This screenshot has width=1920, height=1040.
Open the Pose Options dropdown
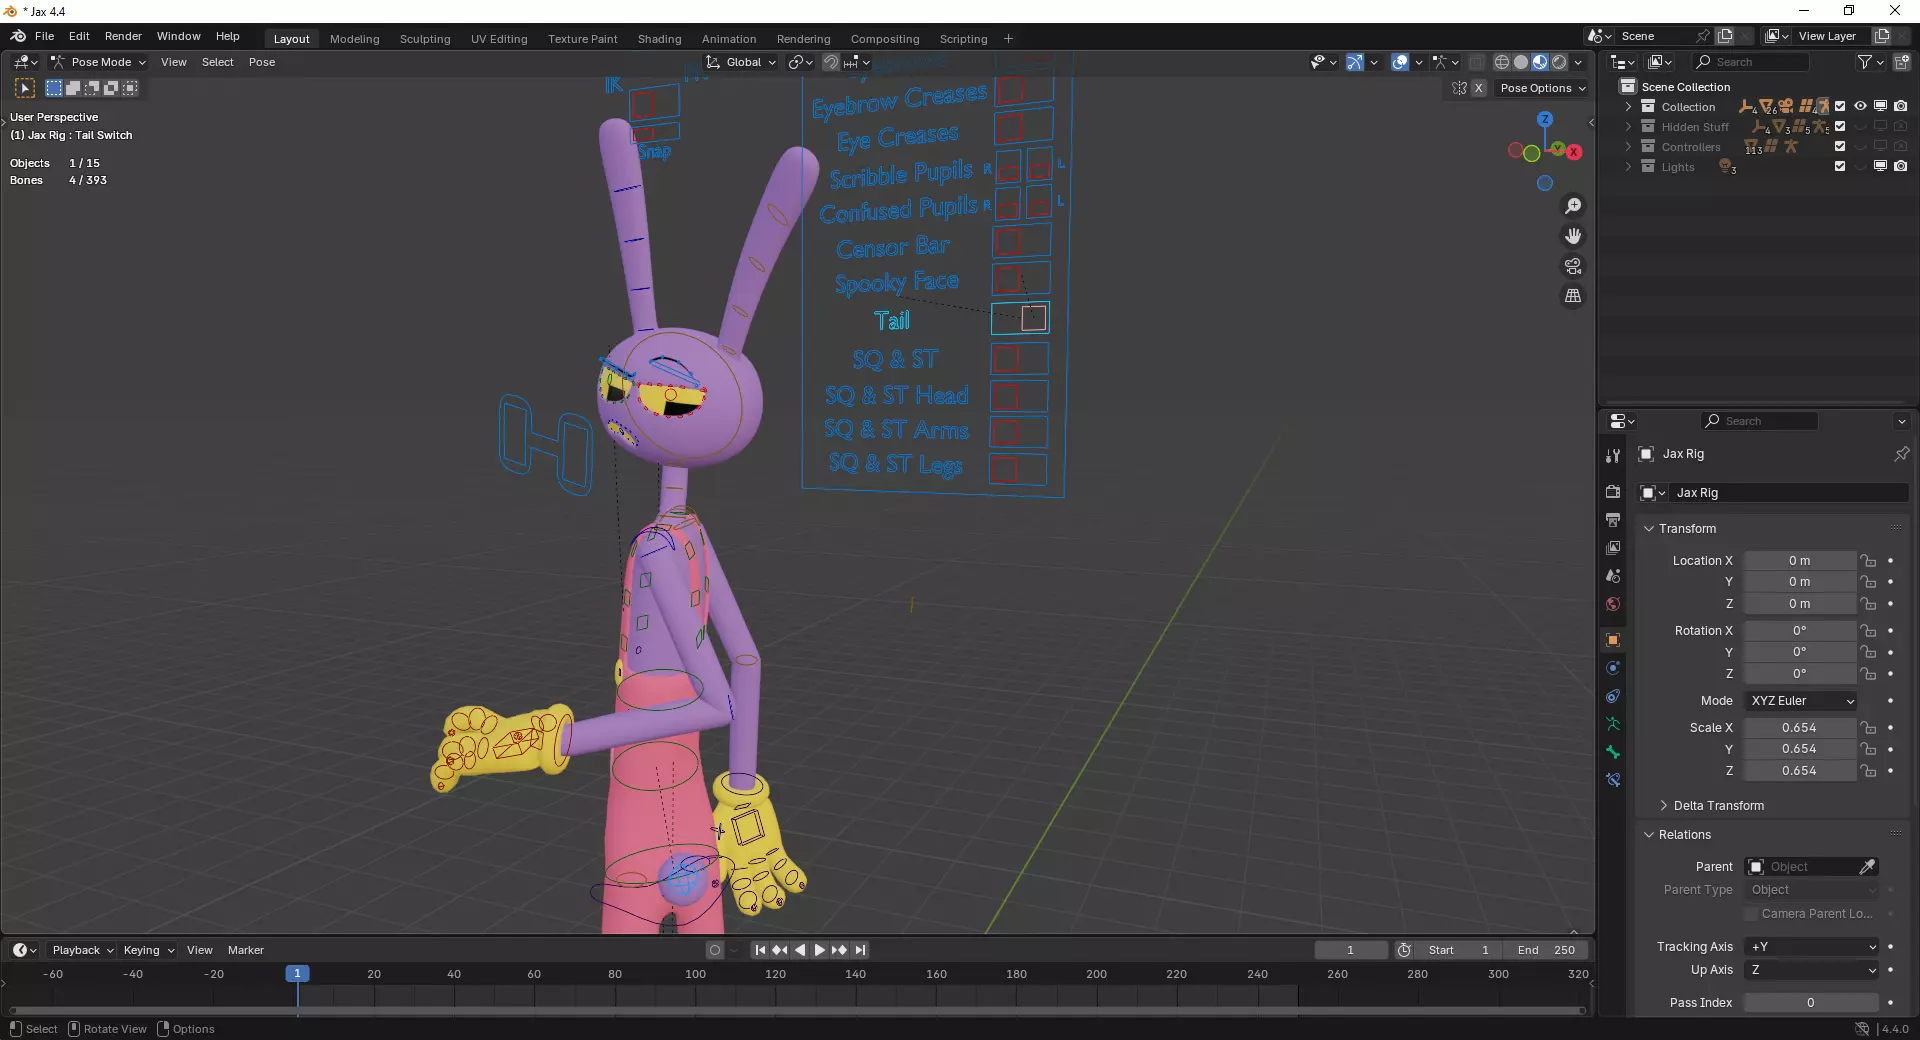click(1543, 88)
